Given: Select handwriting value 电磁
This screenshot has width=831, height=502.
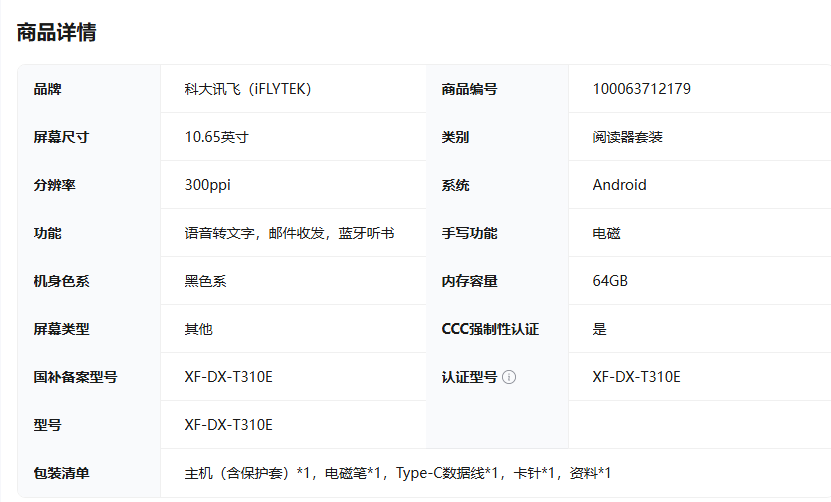Looking at the screenshot, I should tap(606, 233).
